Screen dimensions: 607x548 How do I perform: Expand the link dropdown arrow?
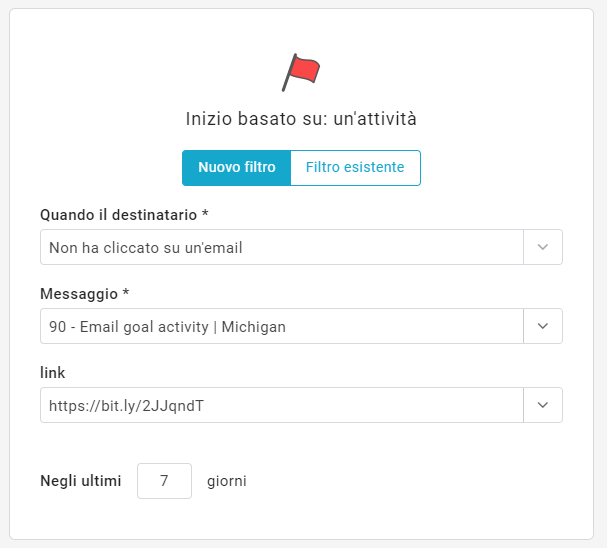point(543,405)
